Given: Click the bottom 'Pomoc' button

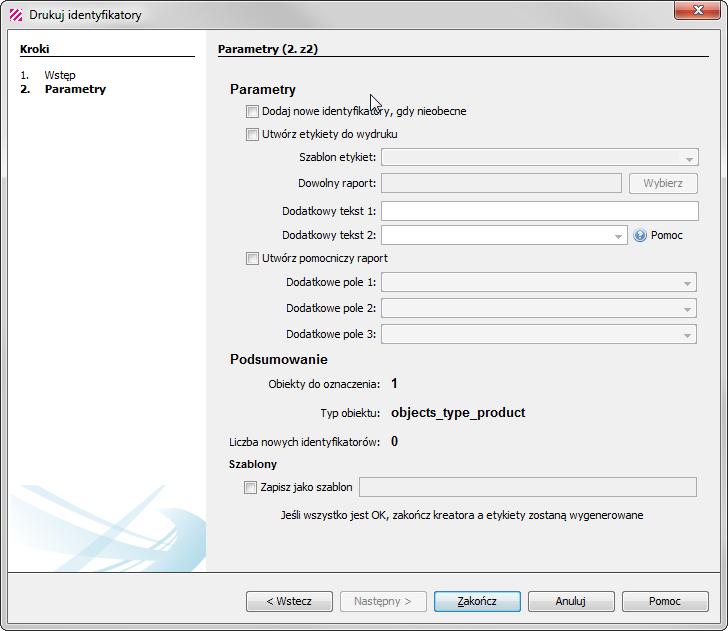Looking at the screenshot, I should (x=665, y=601).
